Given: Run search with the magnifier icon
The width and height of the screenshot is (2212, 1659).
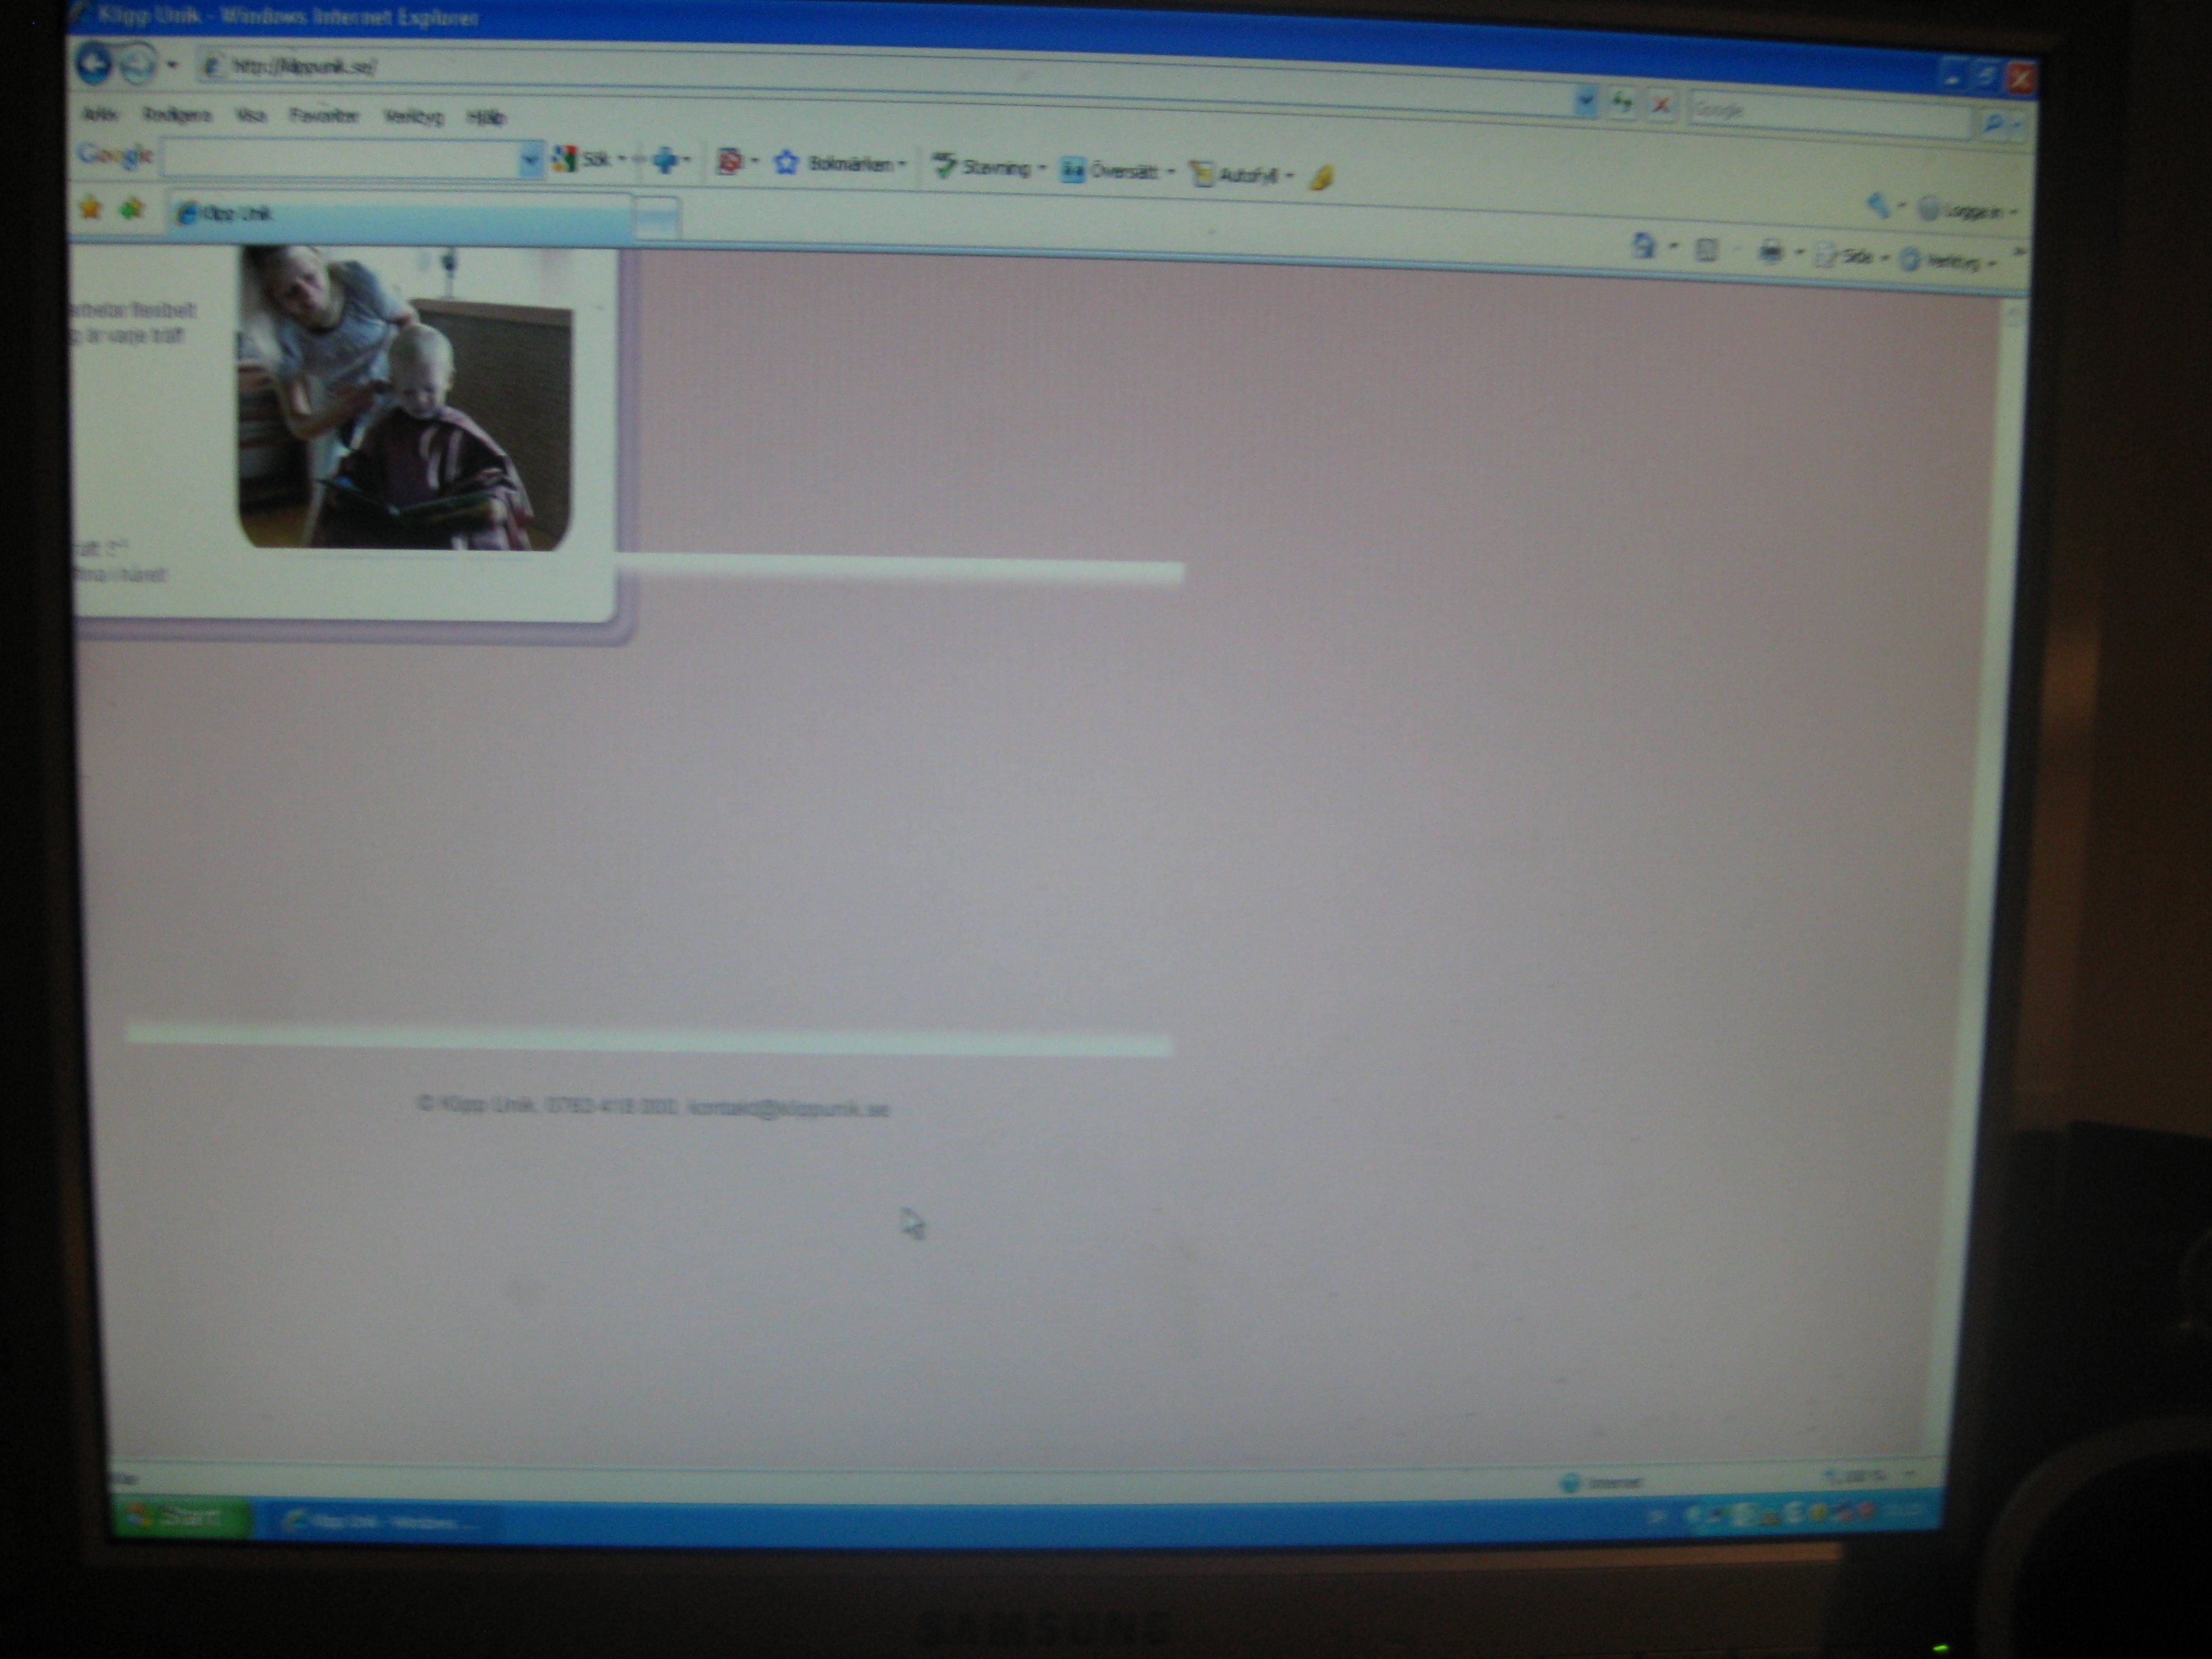Looking at the screenshot, I should [1992, 123].
